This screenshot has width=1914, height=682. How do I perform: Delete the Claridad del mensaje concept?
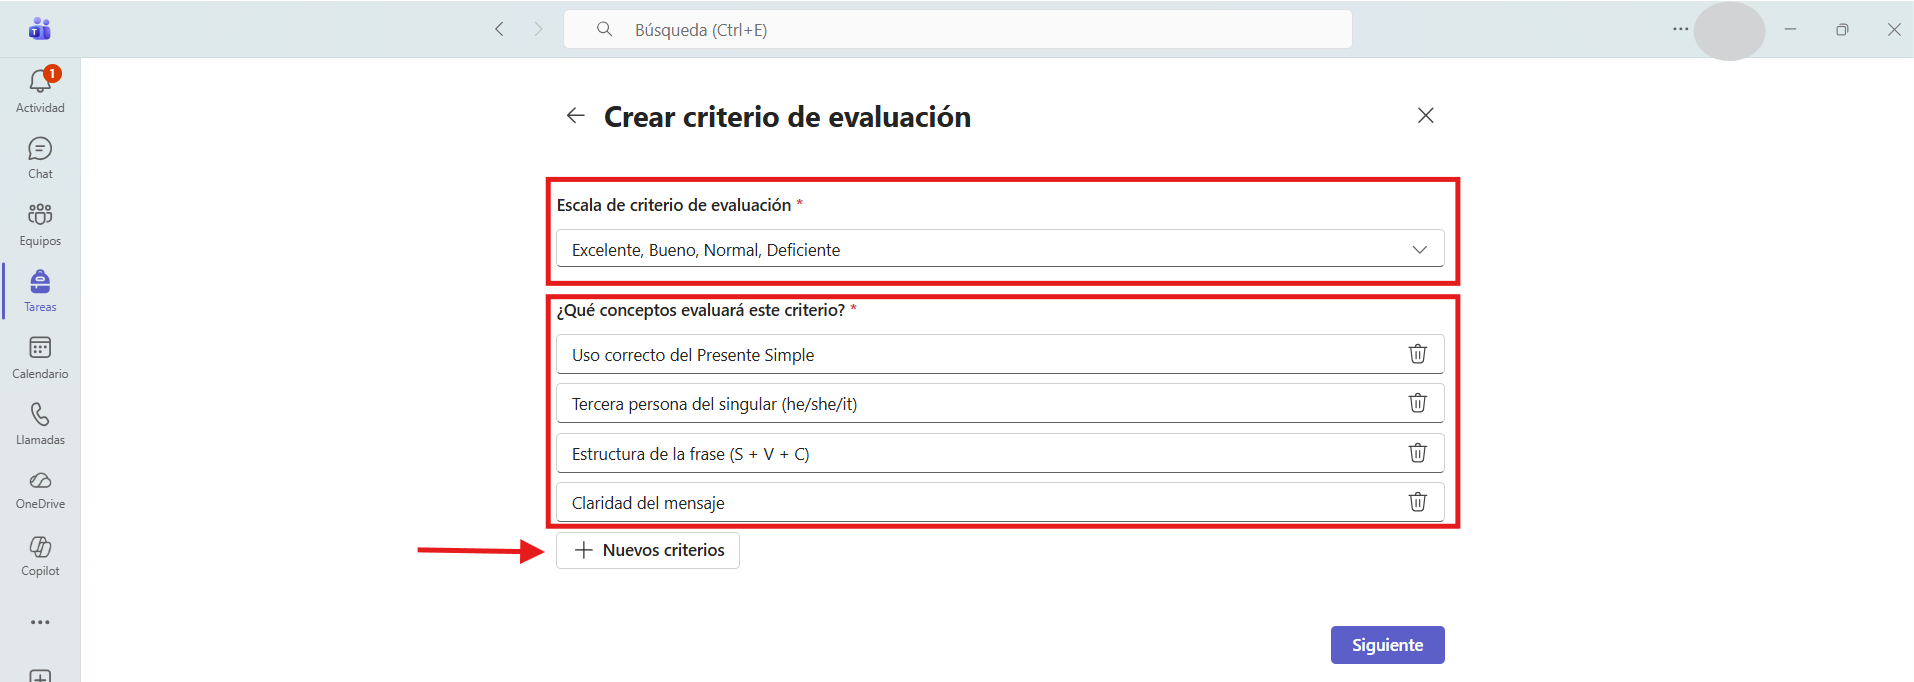click(1417, 502)
